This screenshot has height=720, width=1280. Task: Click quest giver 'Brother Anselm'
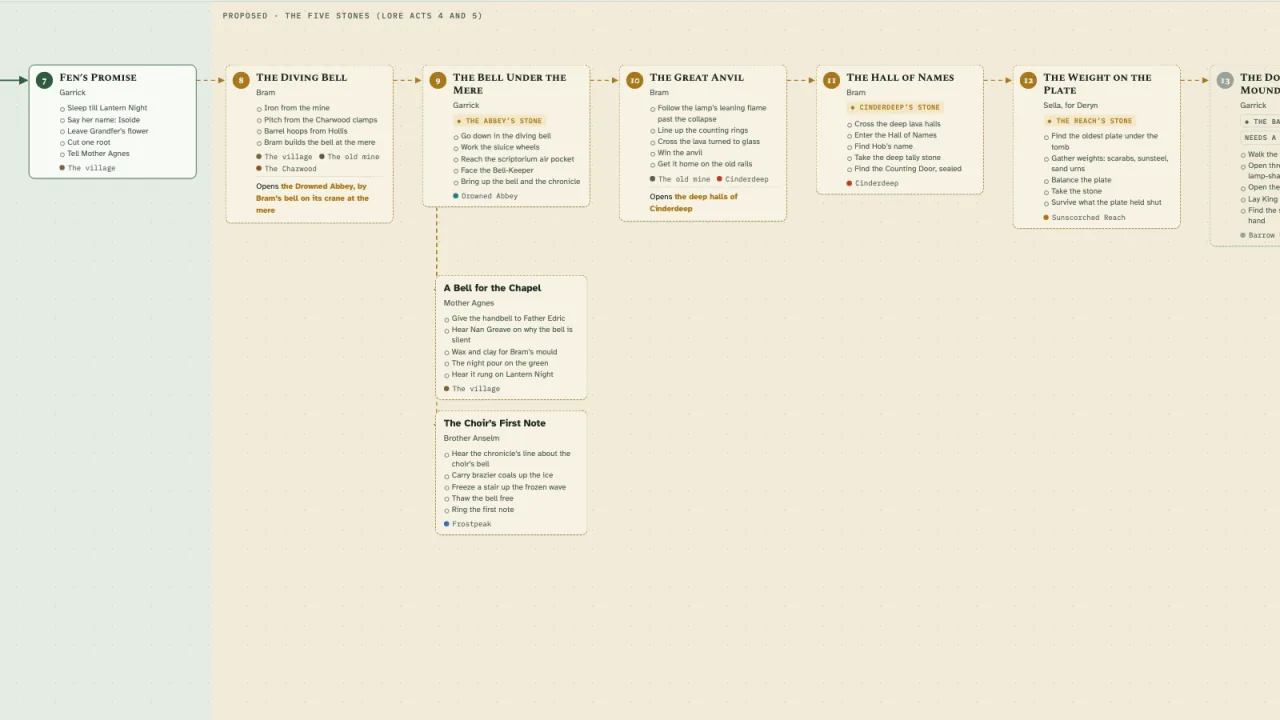(x=472, y=438)
